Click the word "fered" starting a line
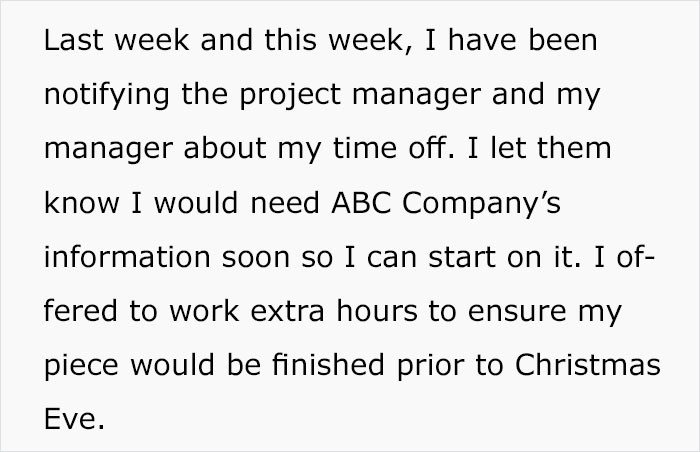This screenshot has height=452, width=700. pos(80,310)
